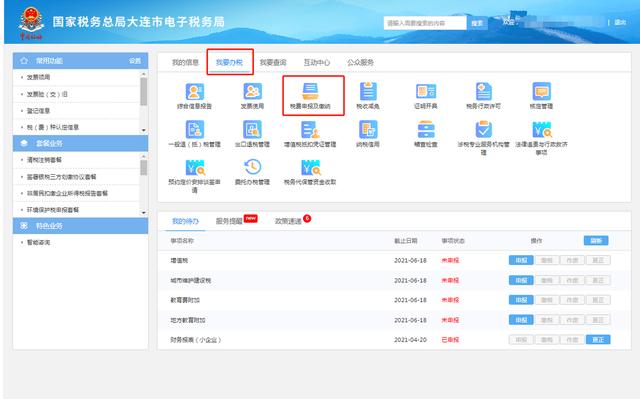Switch to 公众服务 tab

pyautogui.click(x=360, y=62)
